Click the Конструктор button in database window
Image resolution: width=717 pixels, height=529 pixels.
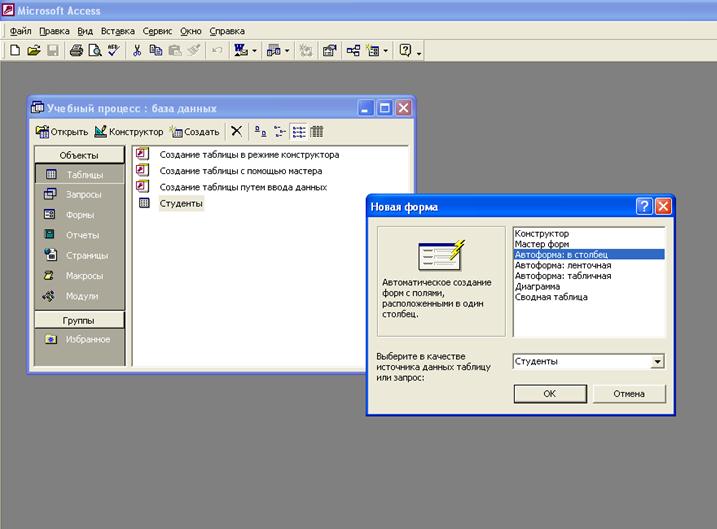point(128,132)
